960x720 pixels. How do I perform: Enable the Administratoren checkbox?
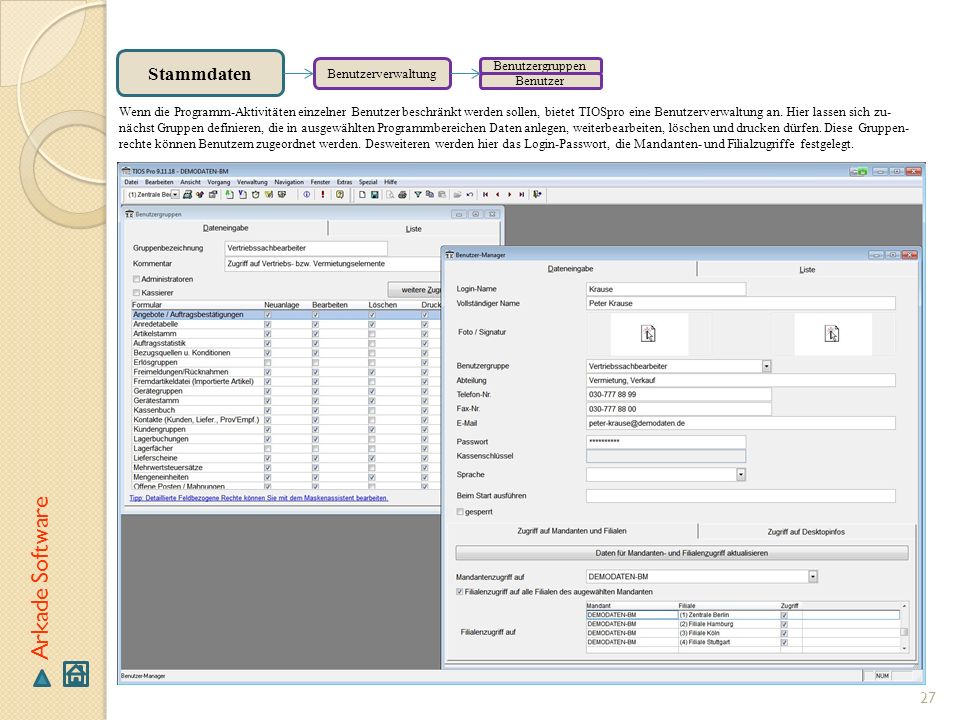137,279
